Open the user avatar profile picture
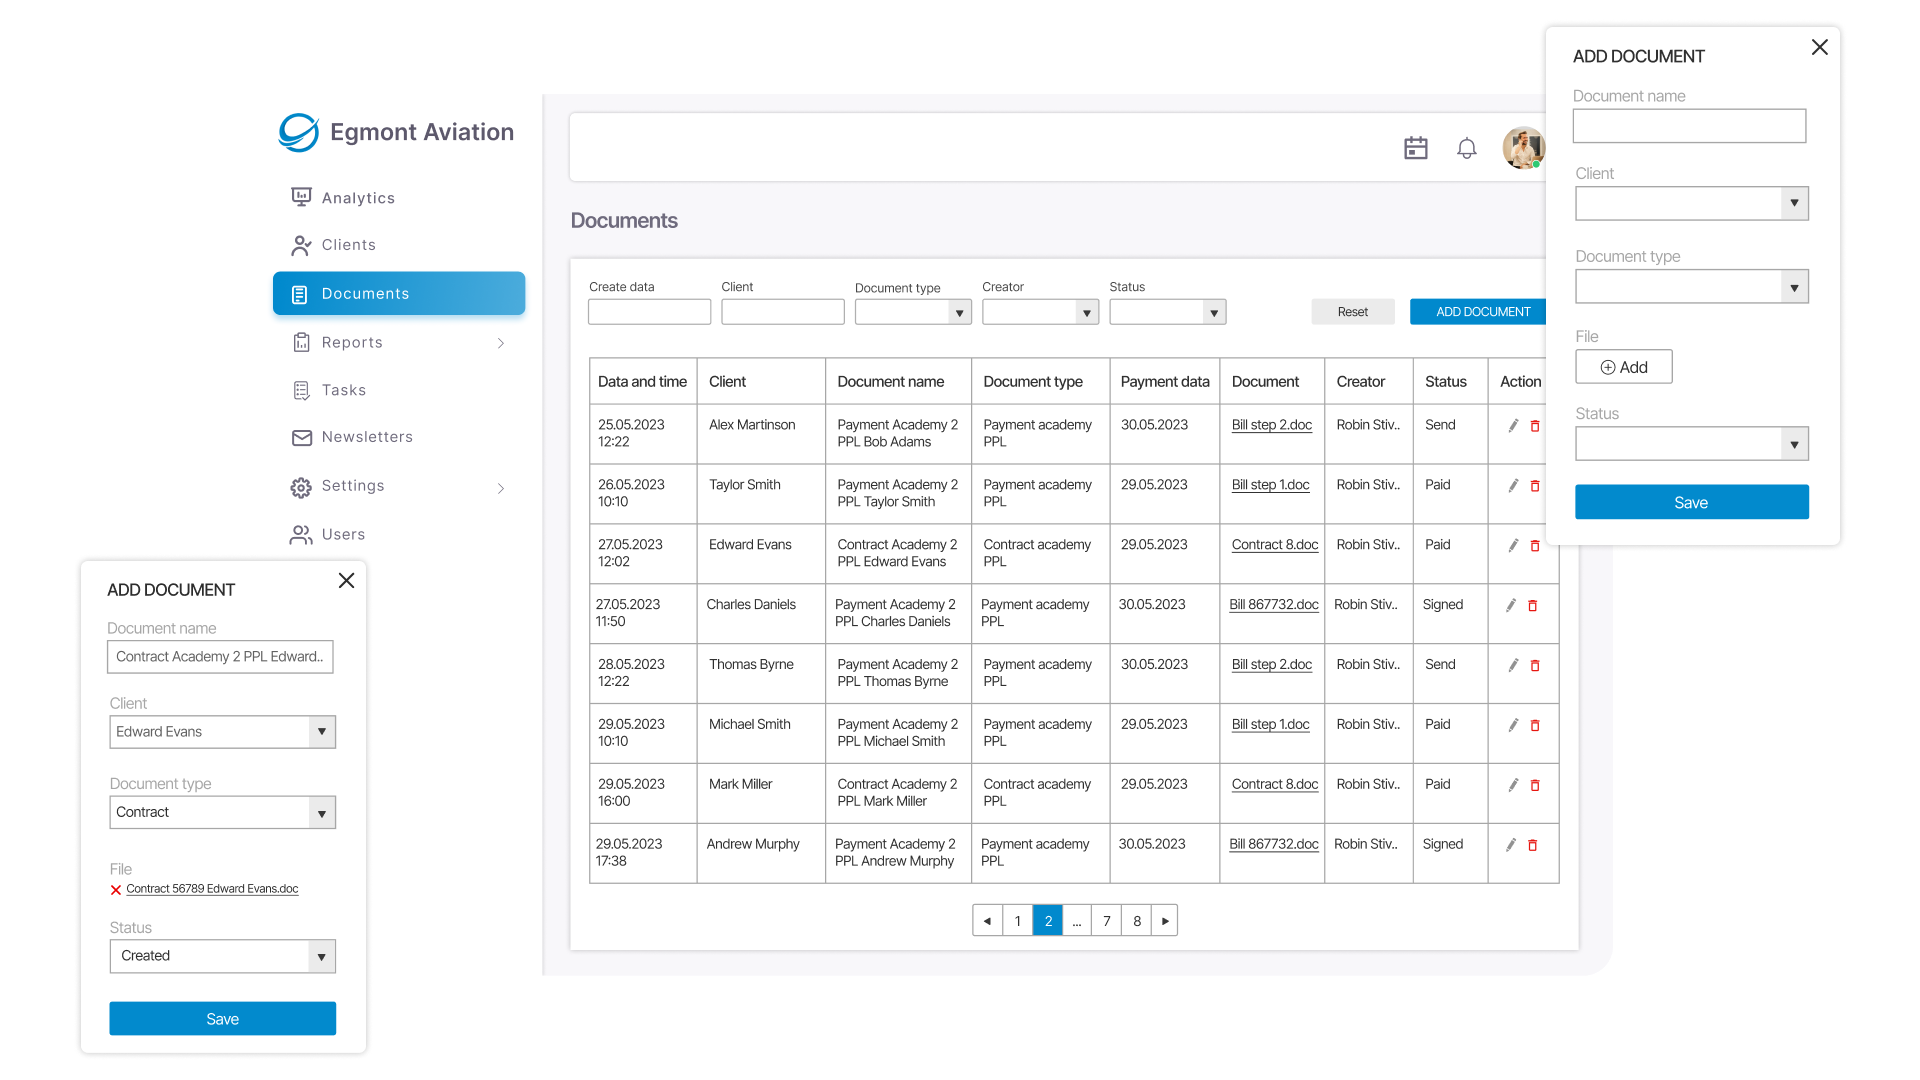 point(1522,148)
